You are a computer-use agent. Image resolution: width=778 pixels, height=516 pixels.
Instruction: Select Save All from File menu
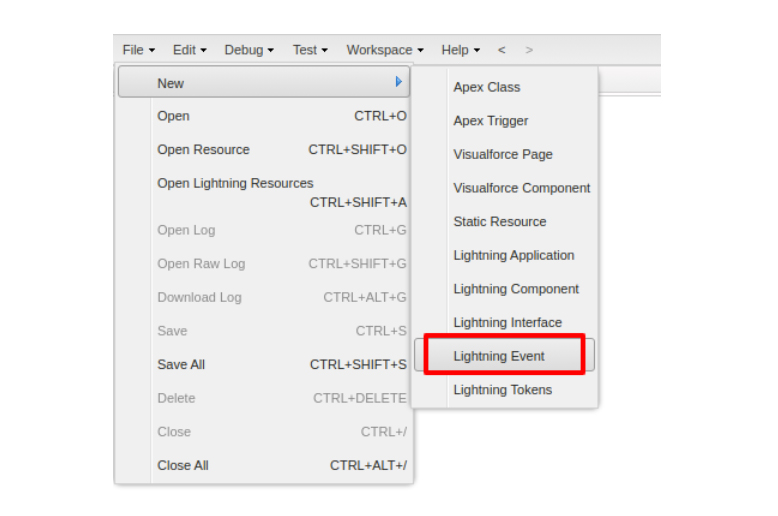coord(181,365)
